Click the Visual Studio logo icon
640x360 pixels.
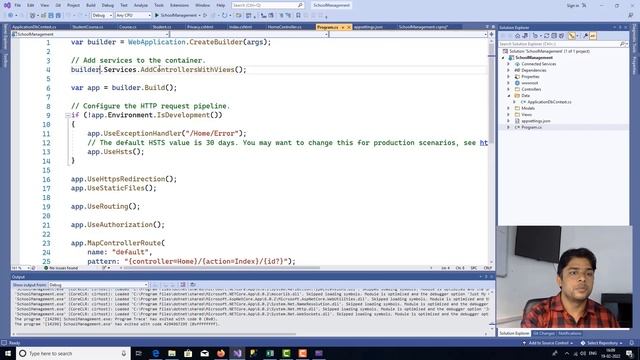click(7, 5)
